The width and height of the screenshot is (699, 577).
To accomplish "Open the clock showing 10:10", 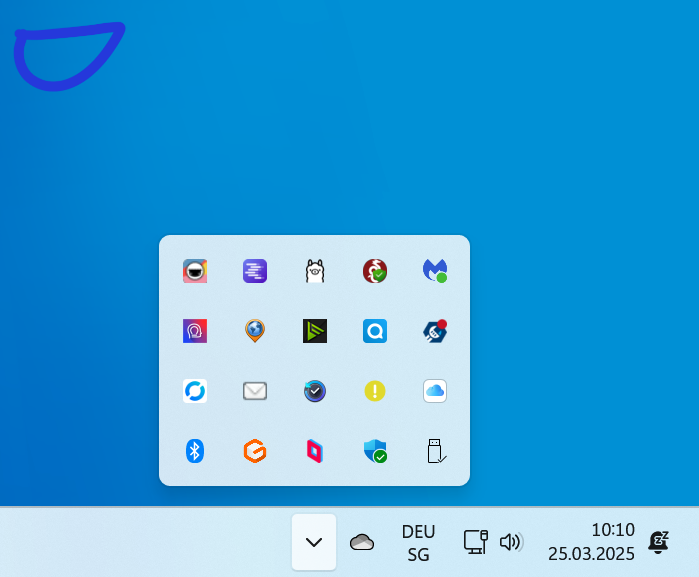I will tap(591, 542).
